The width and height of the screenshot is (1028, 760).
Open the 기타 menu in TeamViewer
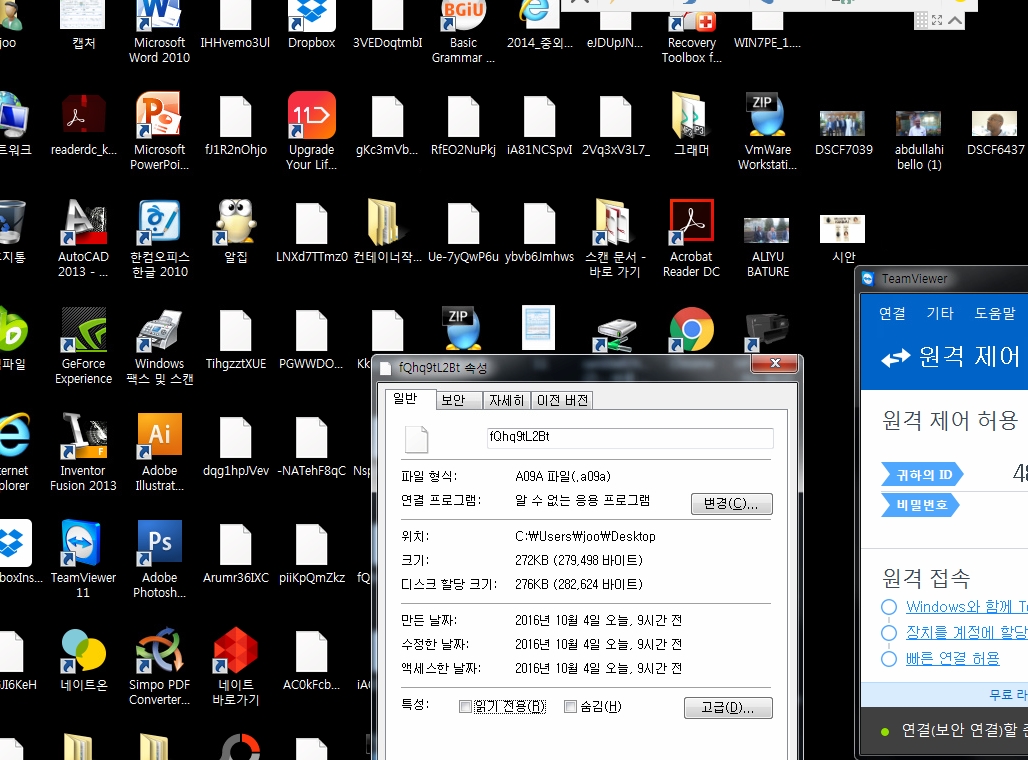click(x=939, y=313)
